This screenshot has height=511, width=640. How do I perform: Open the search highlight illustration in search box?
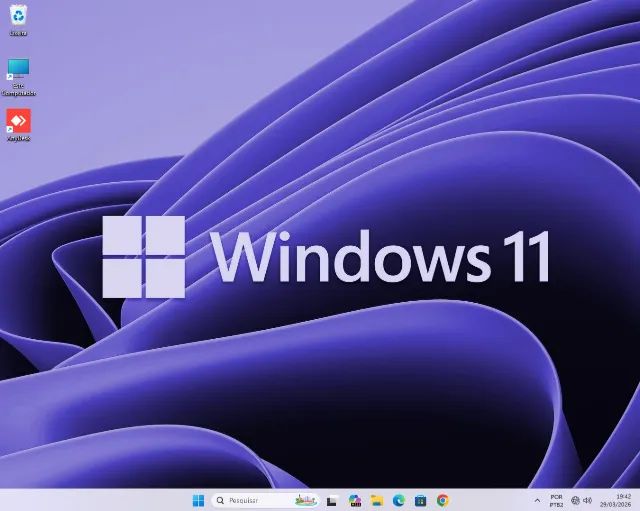pos(306,500)
